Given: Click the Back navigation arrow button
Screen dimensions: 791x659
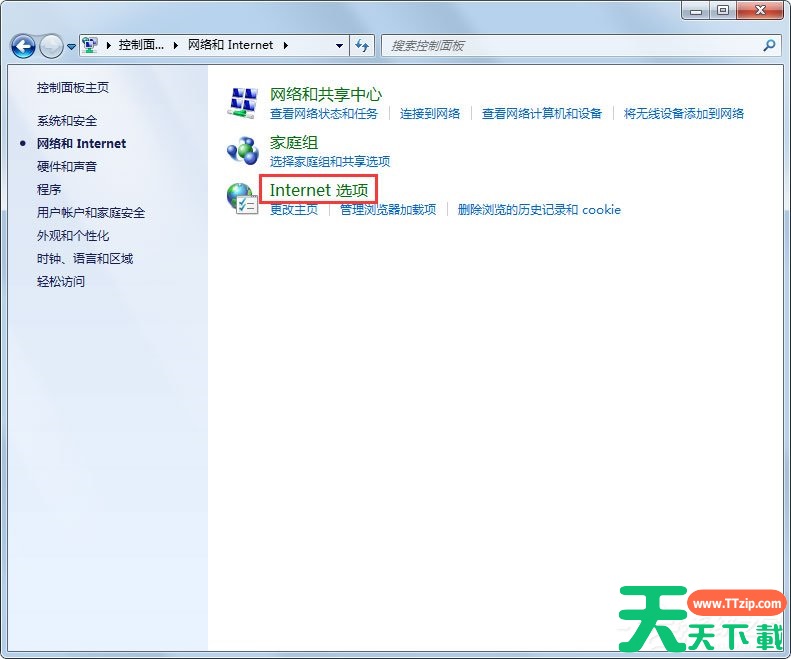Looking at the screenshot, I should 23,46.
